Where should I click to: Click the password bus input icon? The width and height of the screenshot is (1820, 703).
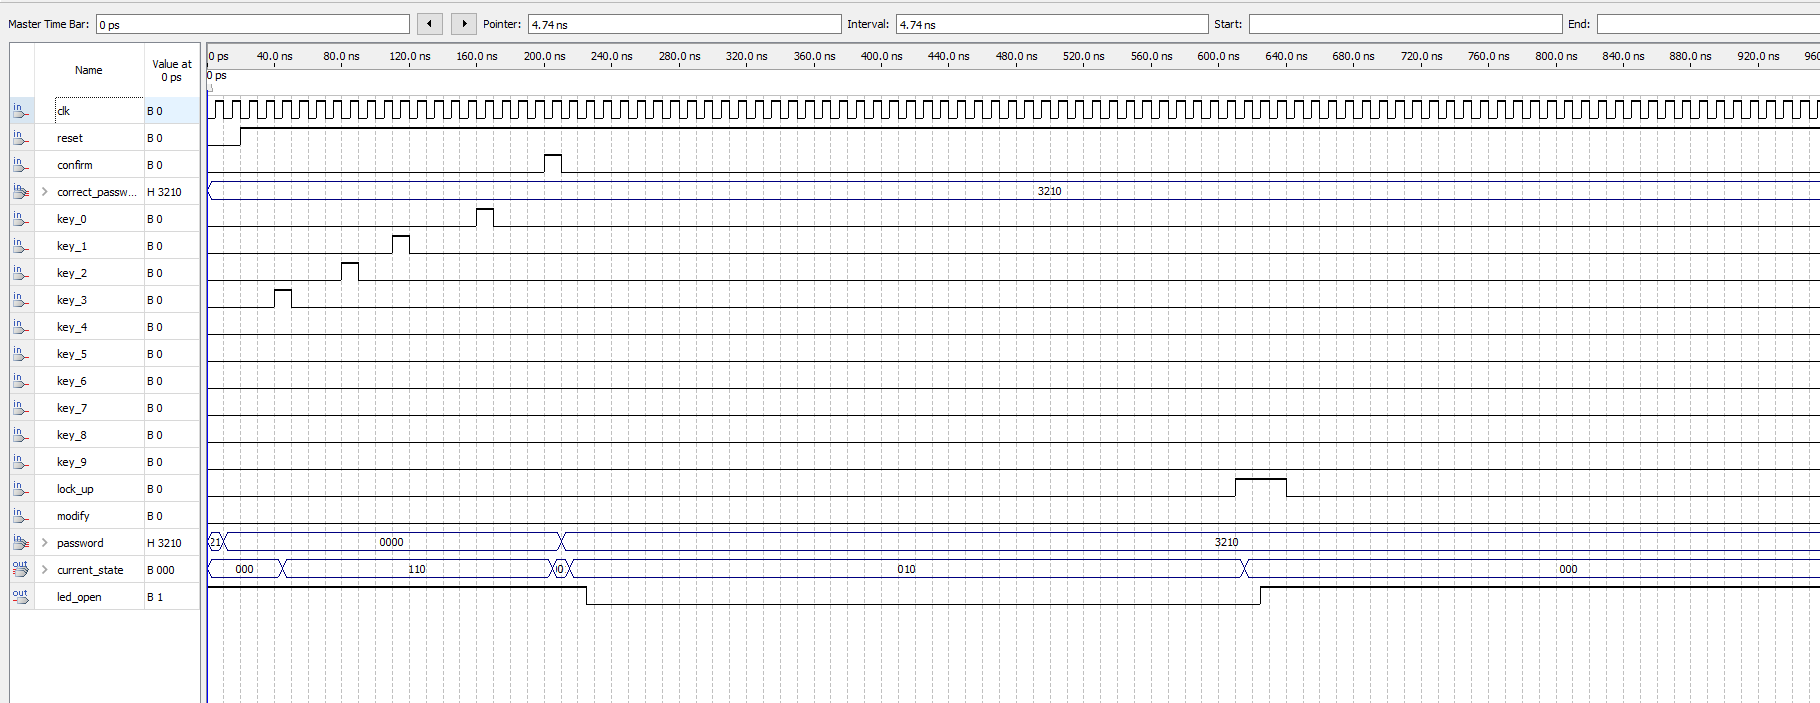point(21,543)
